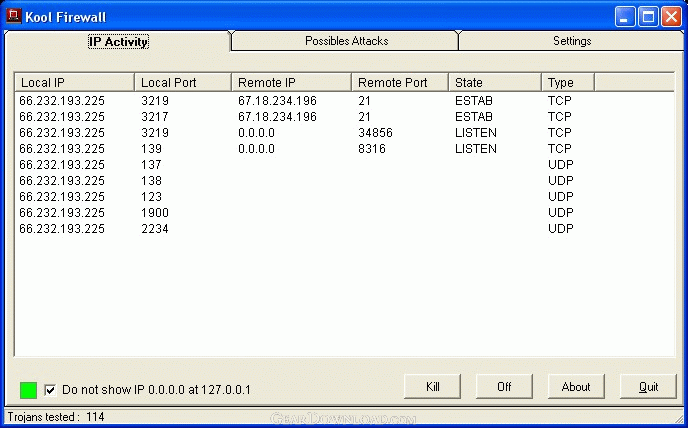
Task: Select the UDP row with port 137
Action: (344, 165)
